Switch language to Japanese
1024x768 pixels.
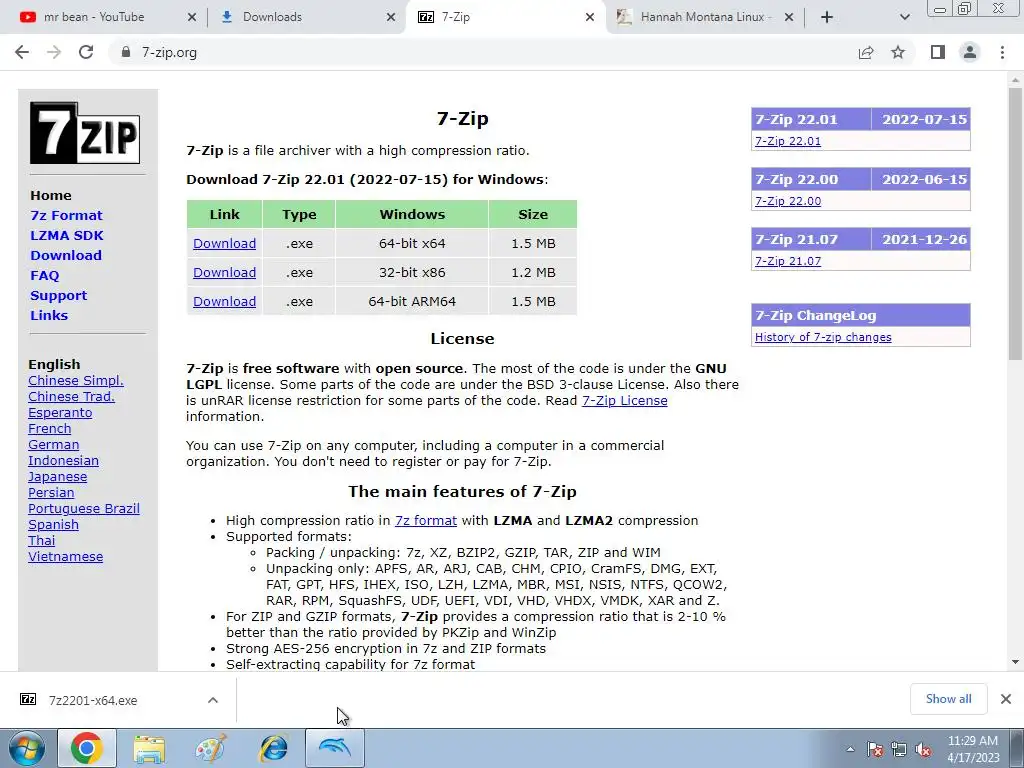[57, 477]
